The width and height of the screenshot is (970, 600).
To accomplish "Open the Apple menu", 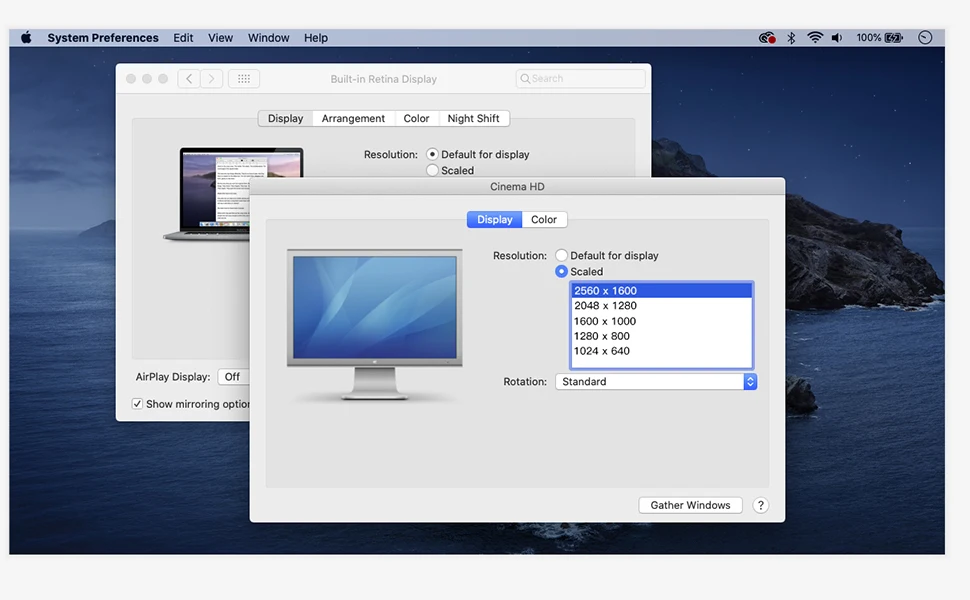I will [x=26, y=38].
